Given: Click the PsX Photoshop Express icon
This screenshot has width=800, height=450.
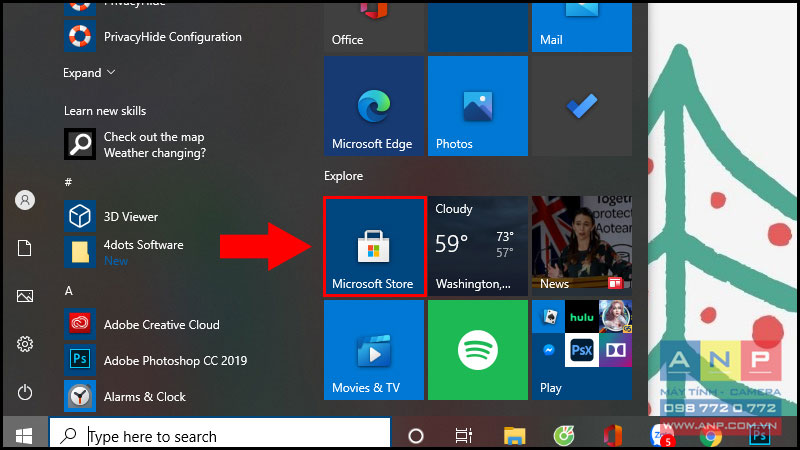Looking at the screenshot, I should click(x=582, y=351).
